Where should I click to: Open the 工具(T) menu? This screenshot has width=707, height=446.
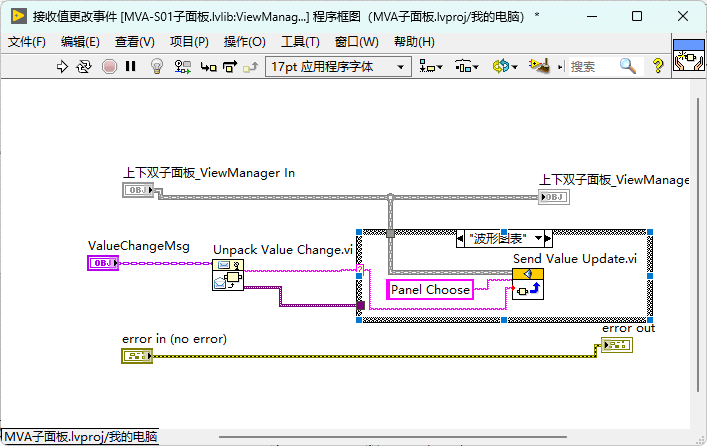(x=300, y=42)
